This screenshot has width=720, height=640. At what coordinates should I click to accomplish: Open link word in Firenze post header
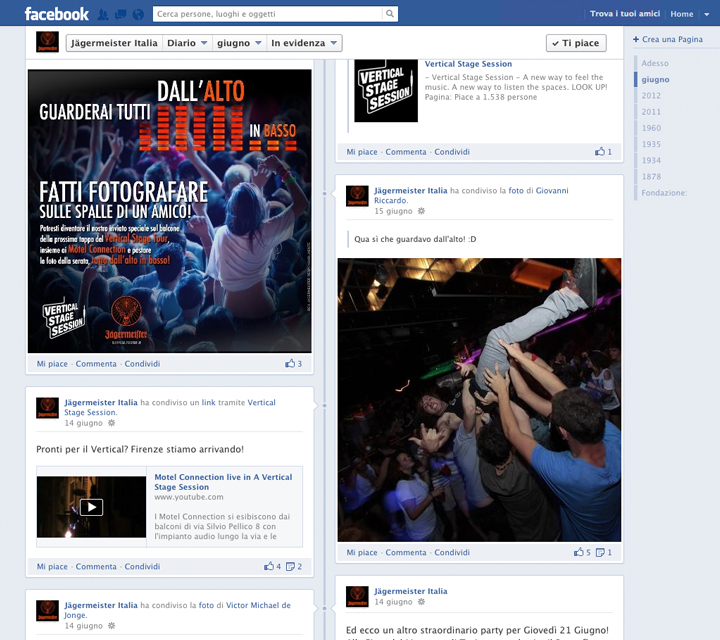[208, 402]
